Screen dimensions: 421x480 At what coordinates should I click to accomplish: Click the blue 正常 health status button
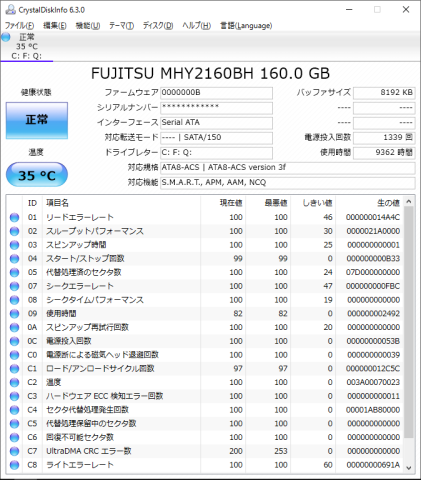(x=37, y=120)
